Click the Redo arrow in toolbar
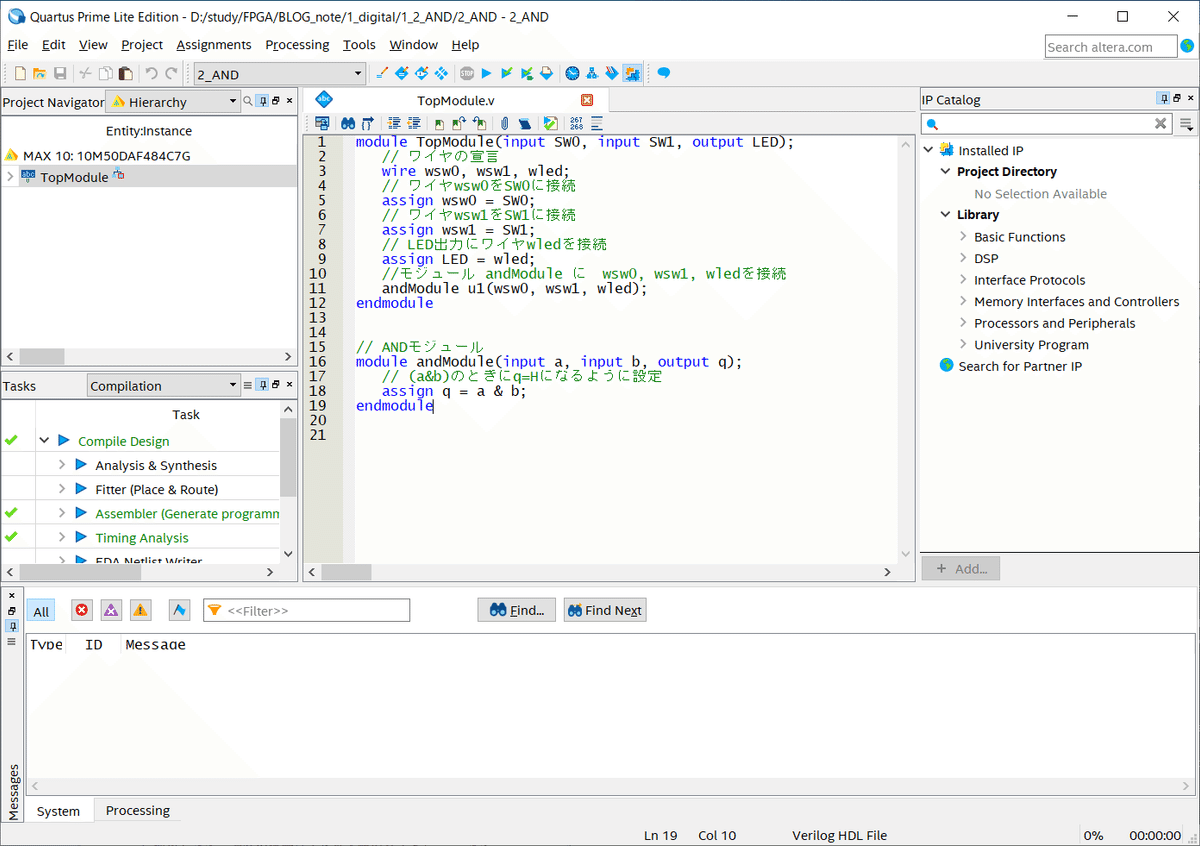 [172, 73]
